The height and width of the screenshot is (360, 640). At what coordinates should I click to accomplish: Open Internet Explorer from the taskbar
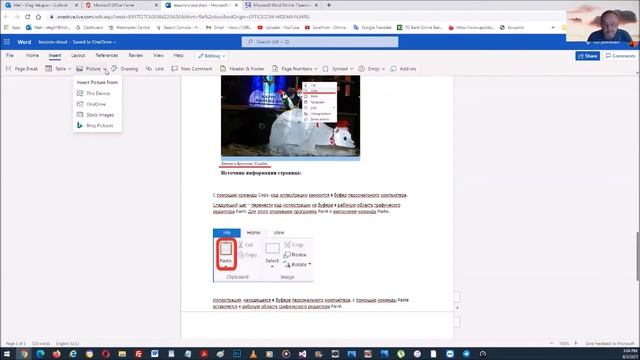click(73, 354)
